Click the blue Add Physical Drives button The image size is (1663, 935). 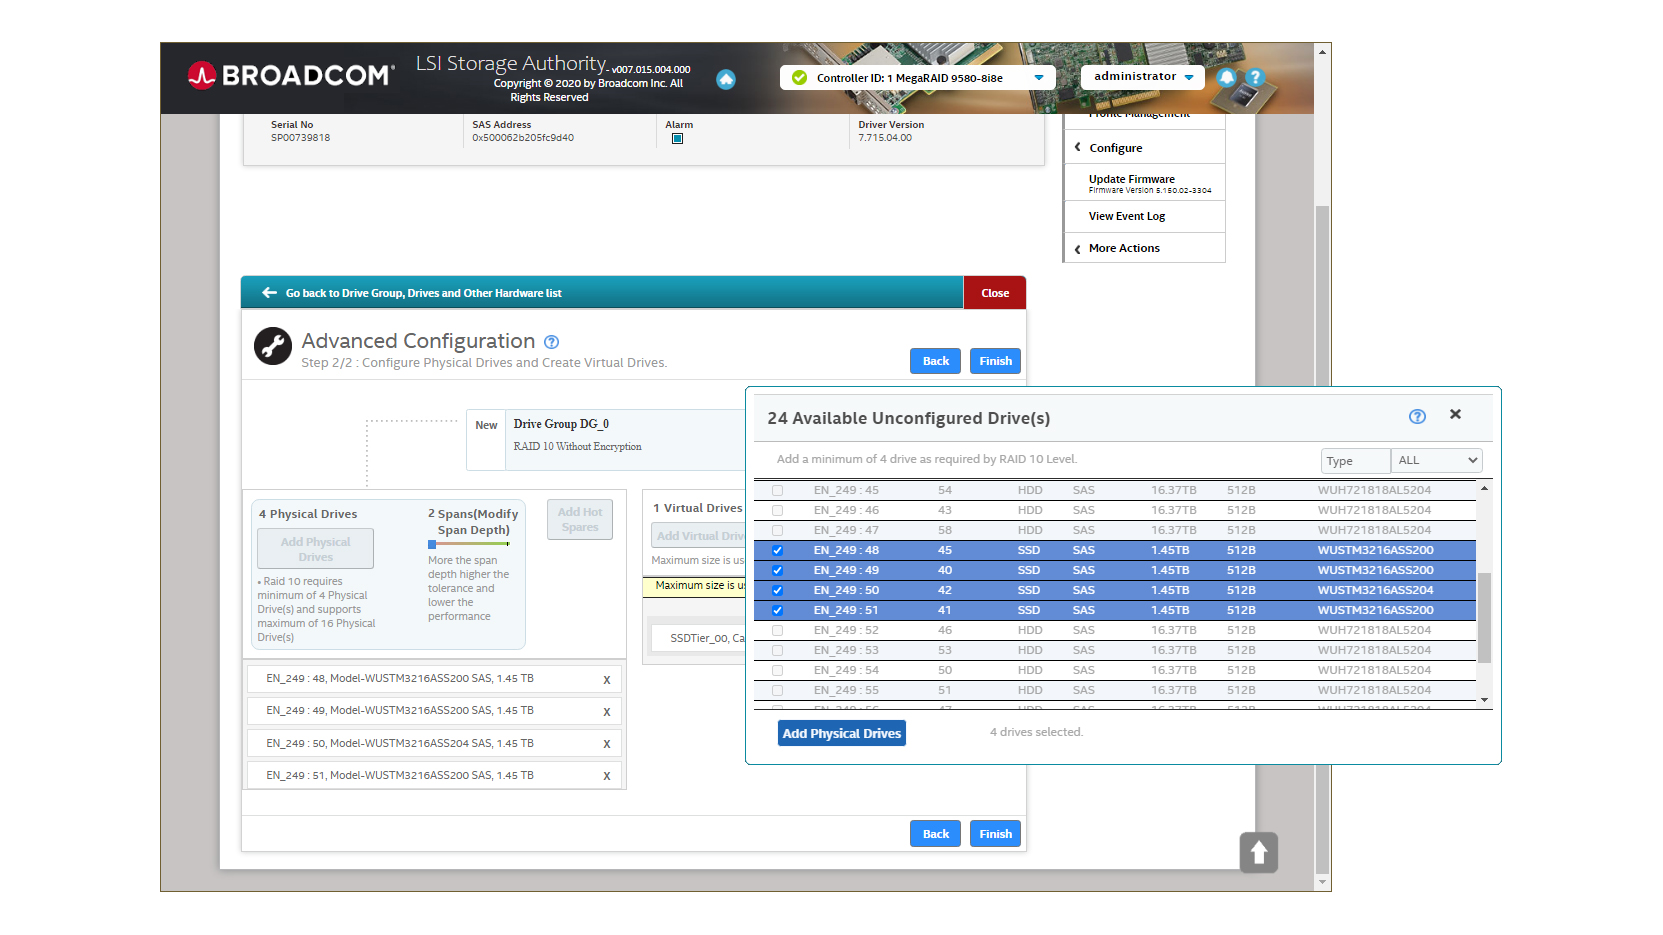coord(842,733)
